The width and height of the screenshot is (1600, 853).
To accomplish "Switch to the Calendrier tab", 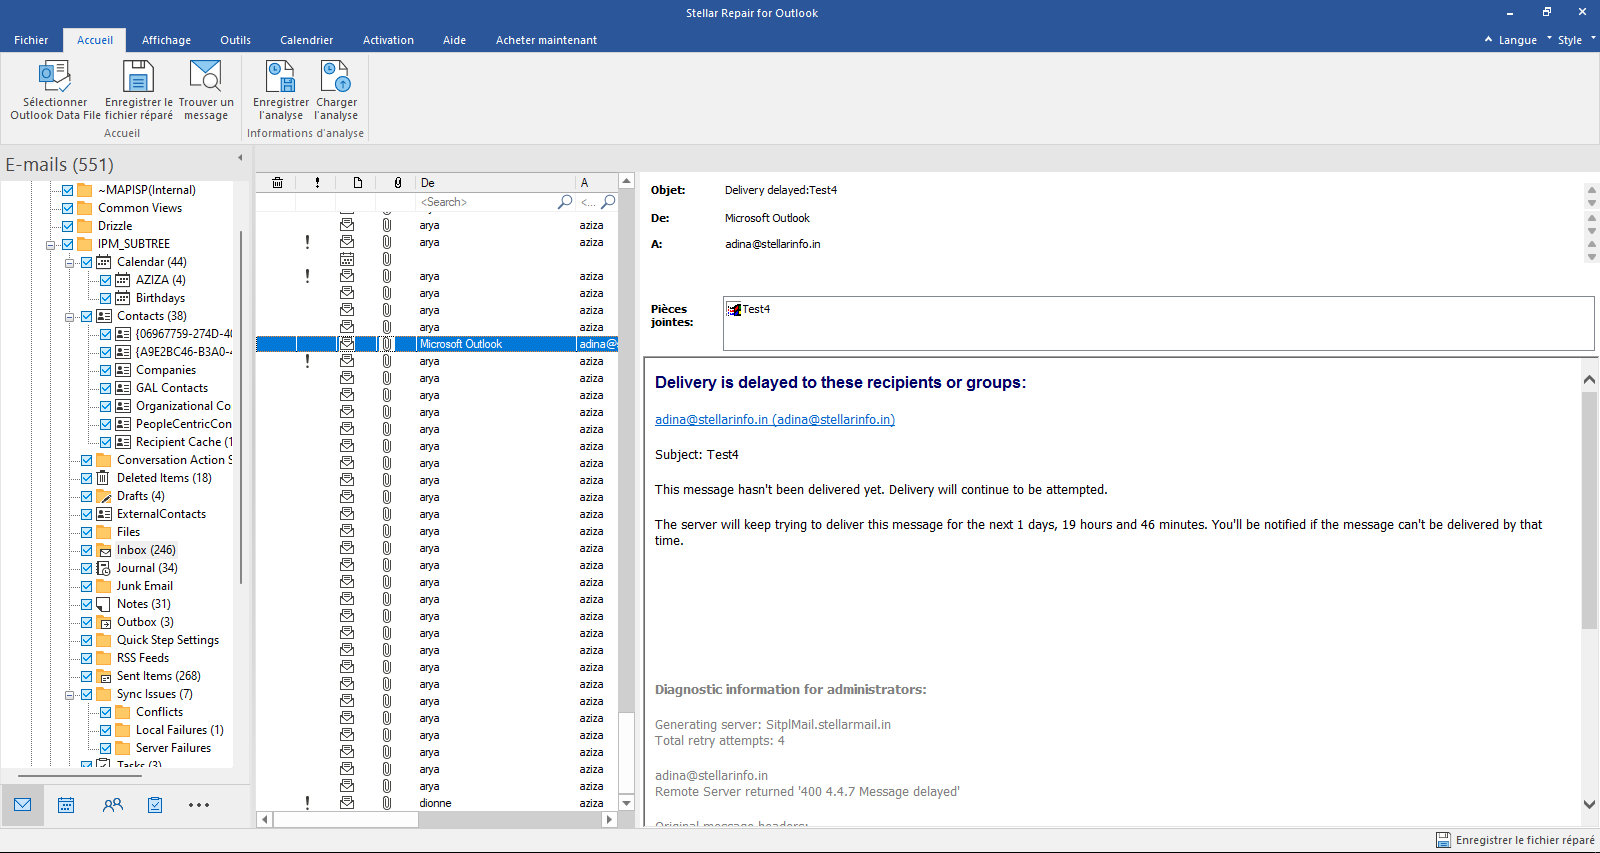I will (306, 40).
